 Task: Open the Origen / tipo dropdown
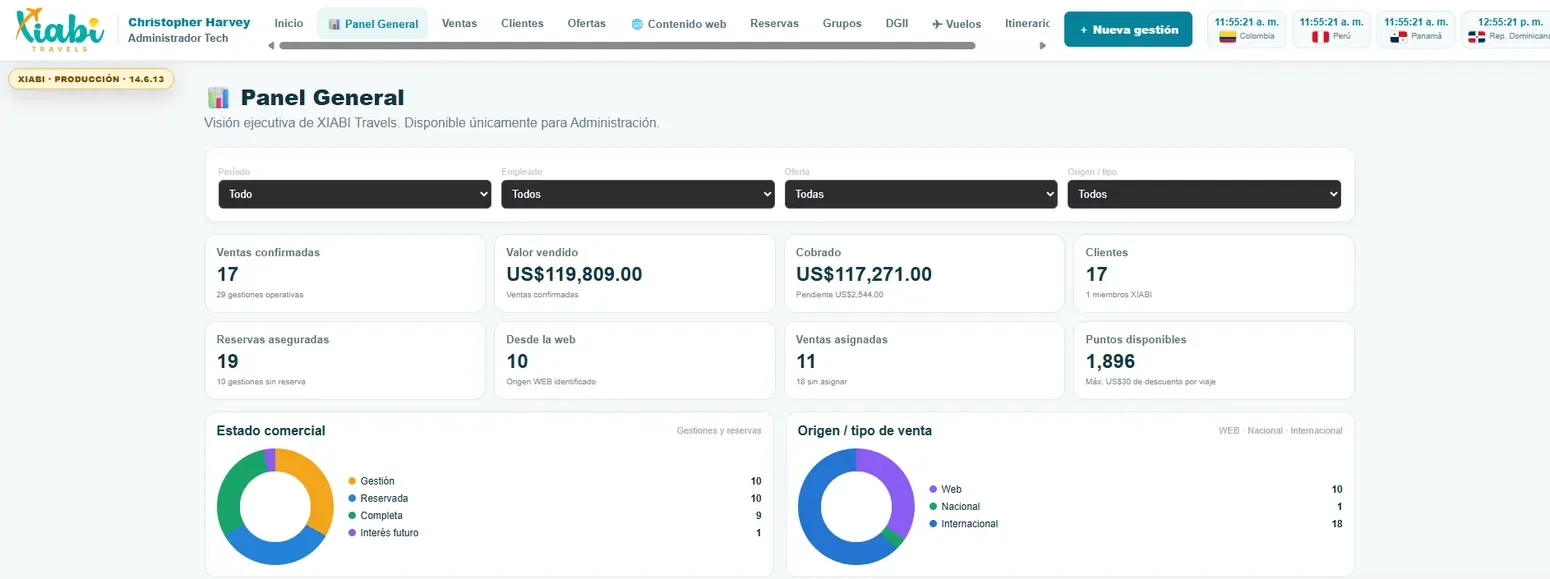(x=1204, y=194)
